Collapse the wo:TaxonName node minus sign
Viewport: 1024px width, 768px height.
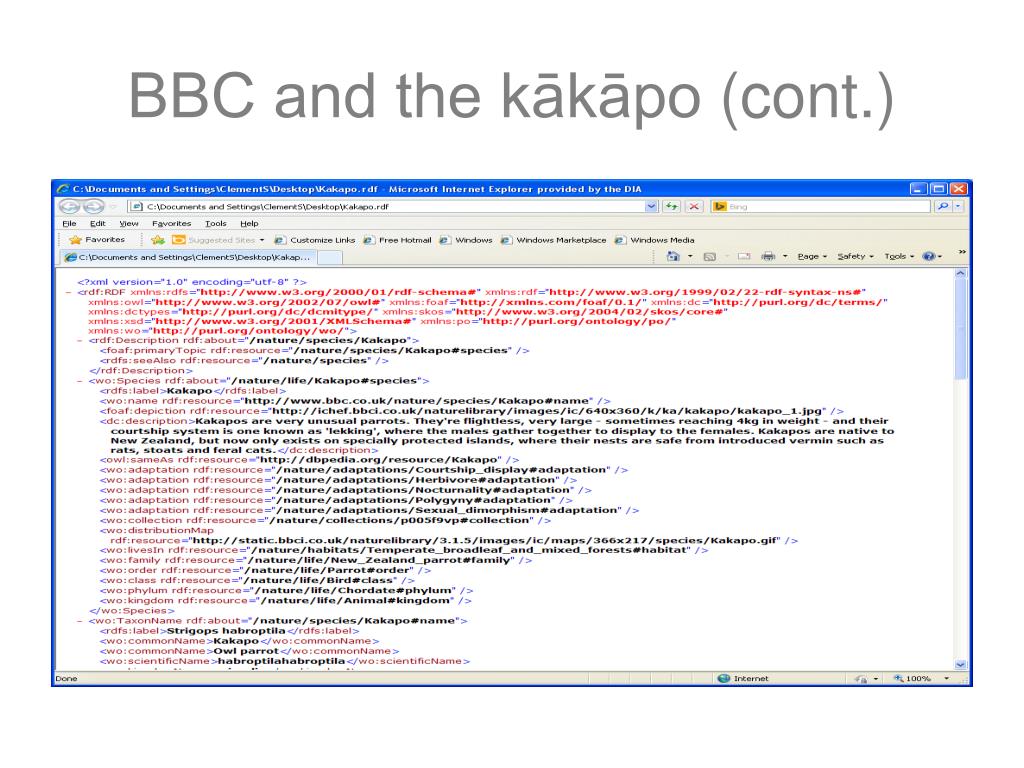pos(80,620)
